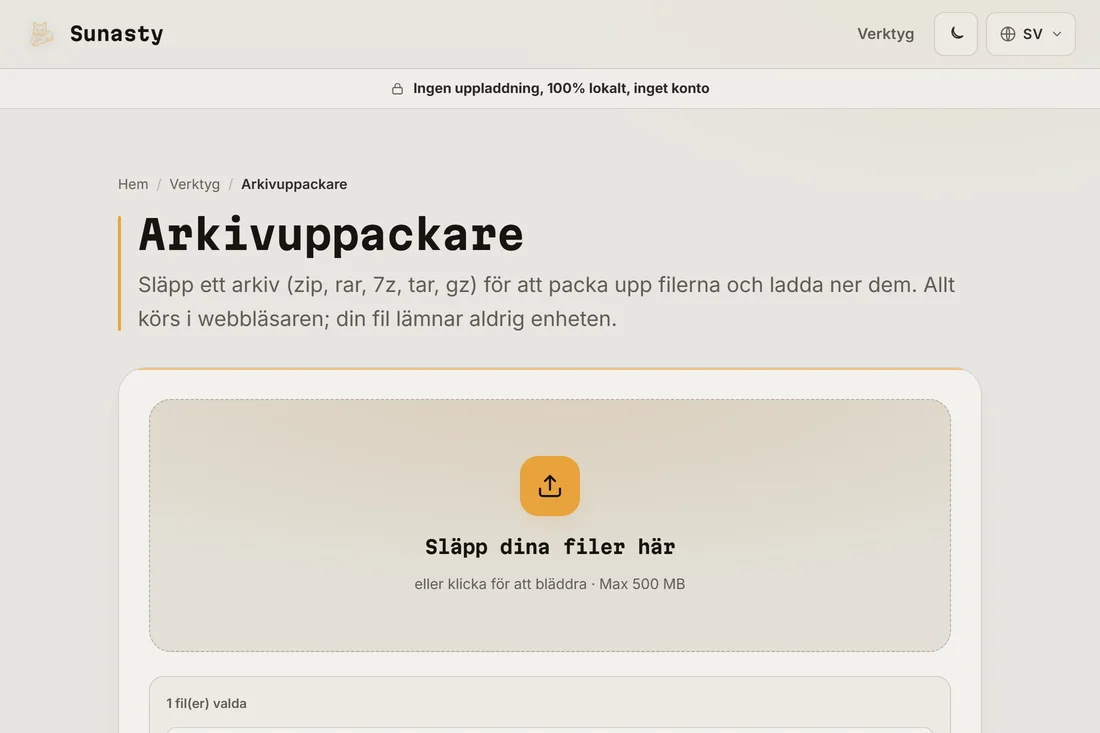Click the chevron beside the SV language code
This screenshot has height=733, width=1100.
[1057, 34]
